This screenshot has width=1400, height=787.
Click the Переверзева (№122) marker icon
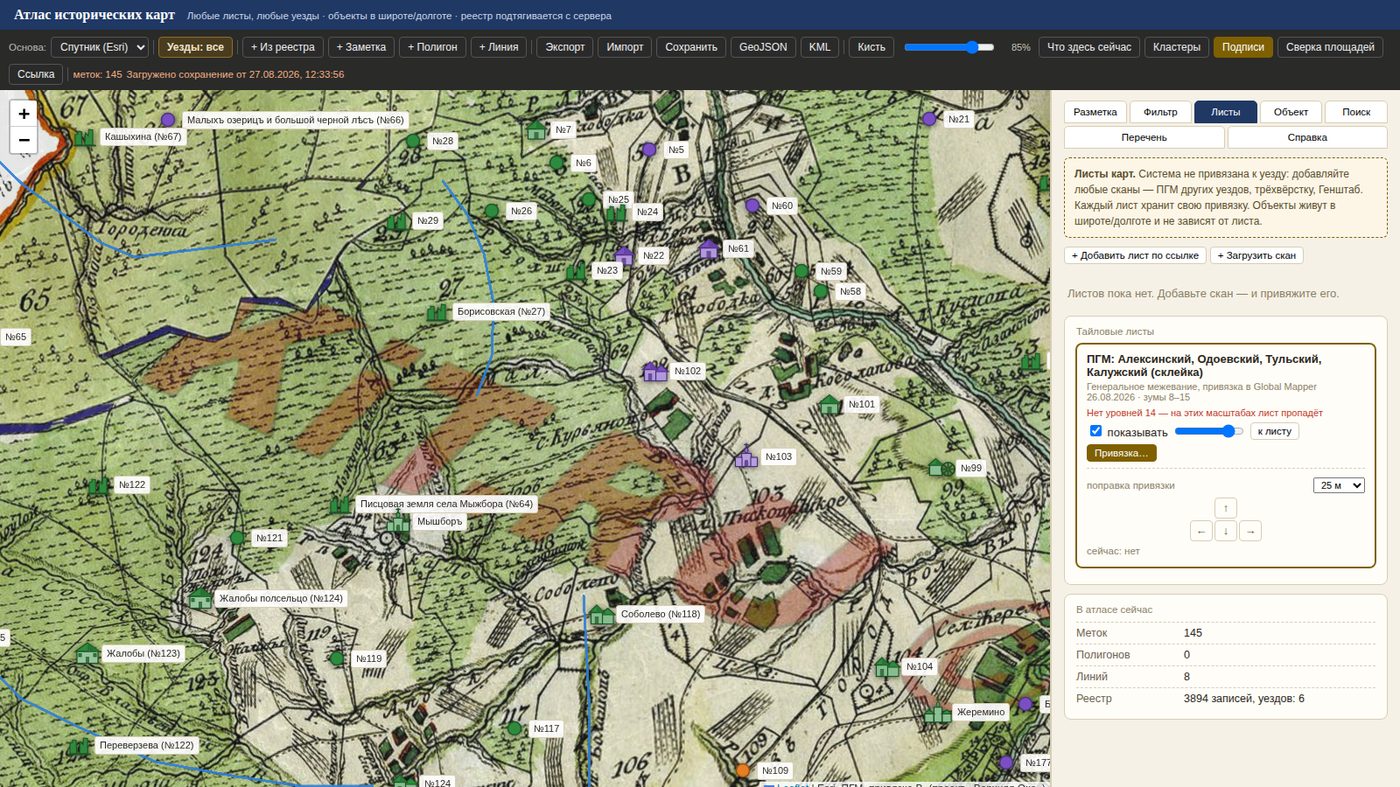tap(79, 745)
